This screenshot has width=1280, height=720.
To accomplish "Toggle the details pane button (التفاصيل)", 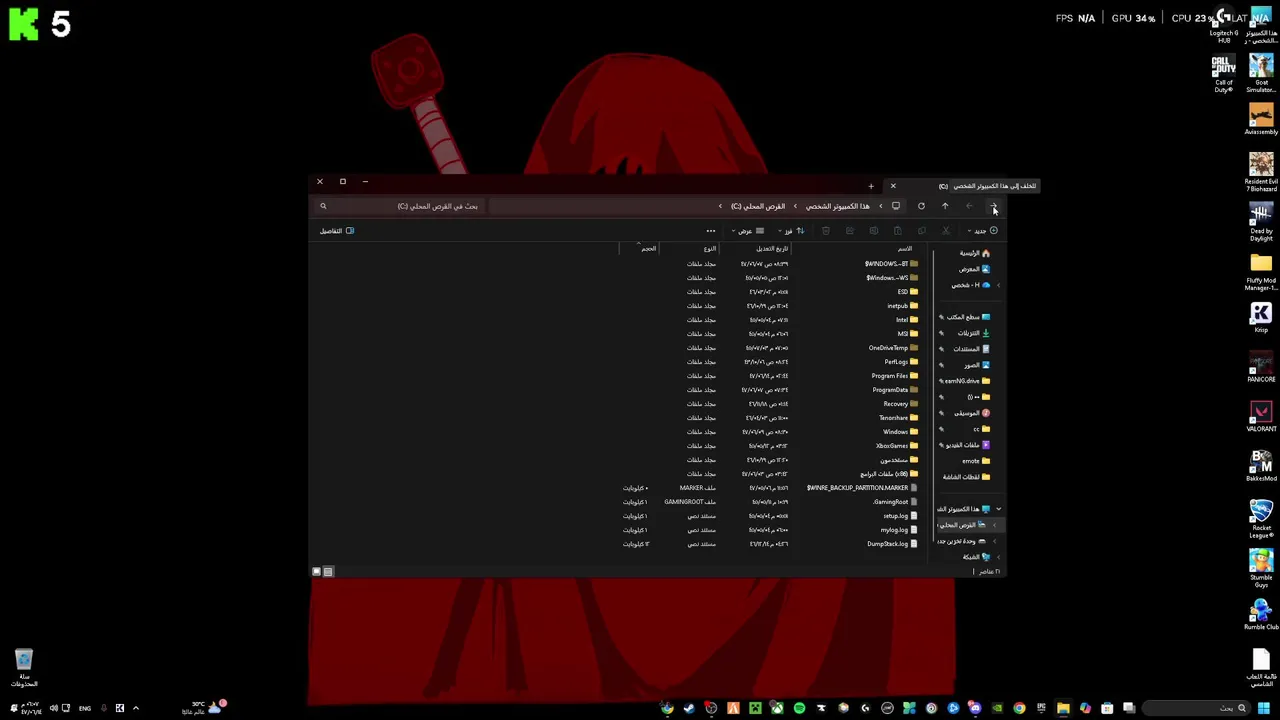I will coord(337,231).
